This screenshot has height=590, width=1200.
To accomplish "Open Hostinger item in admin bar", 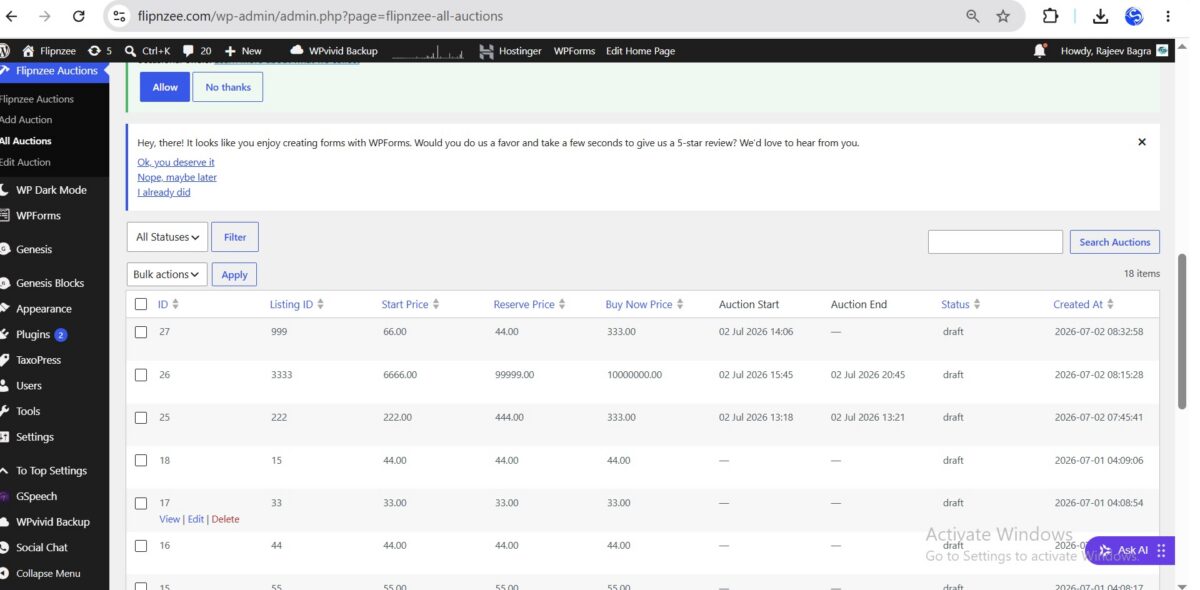I will (x=510, y=51).
